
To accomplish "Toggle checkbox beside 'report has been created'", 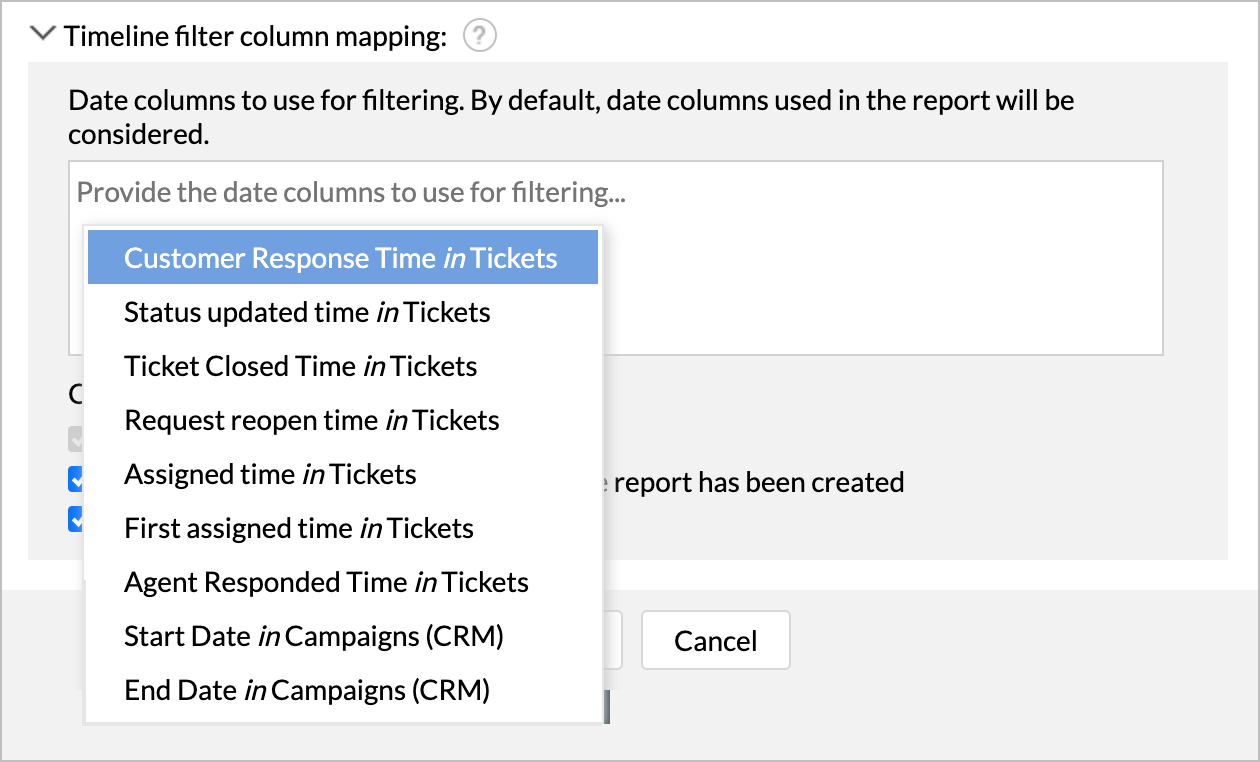I will [75, 480].
